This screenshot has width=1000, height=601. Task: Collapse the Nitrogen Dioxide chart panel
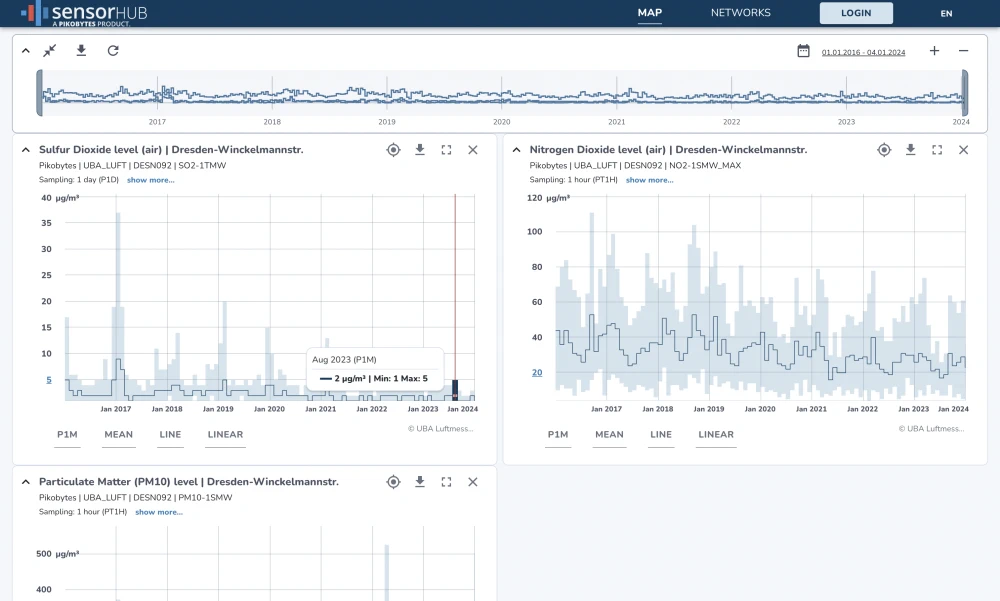click(517, 150)
